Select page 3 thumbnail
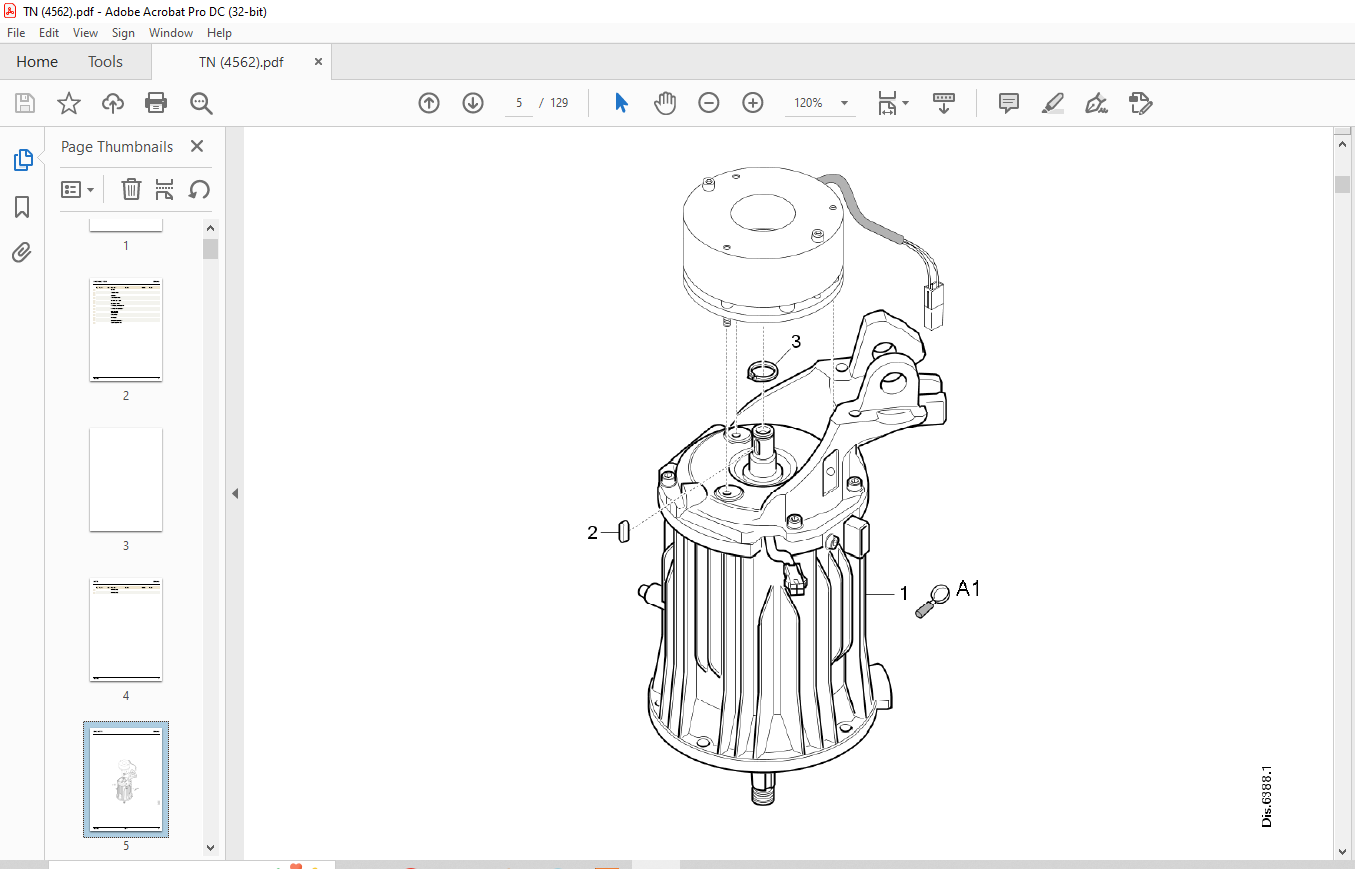 tap(126, 480)
